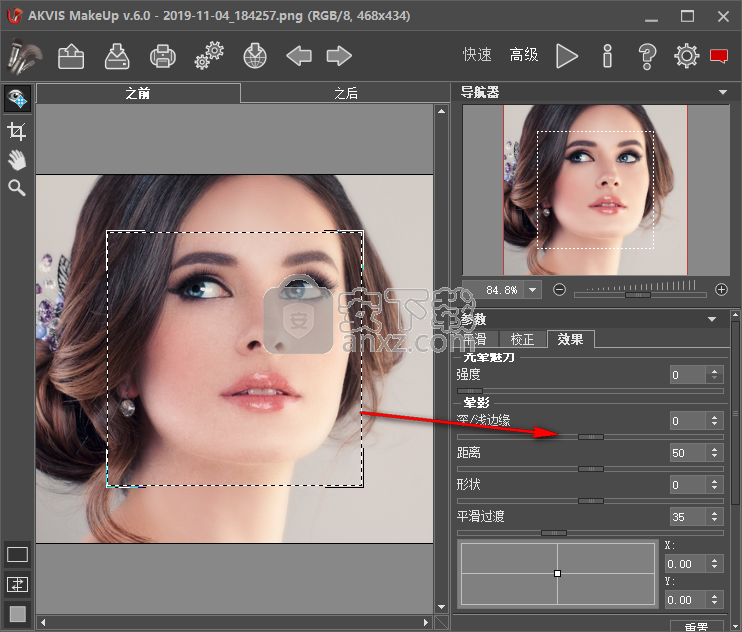Open program info icon
This screenshot has height=632, width=742.
(x=608, y=56)
